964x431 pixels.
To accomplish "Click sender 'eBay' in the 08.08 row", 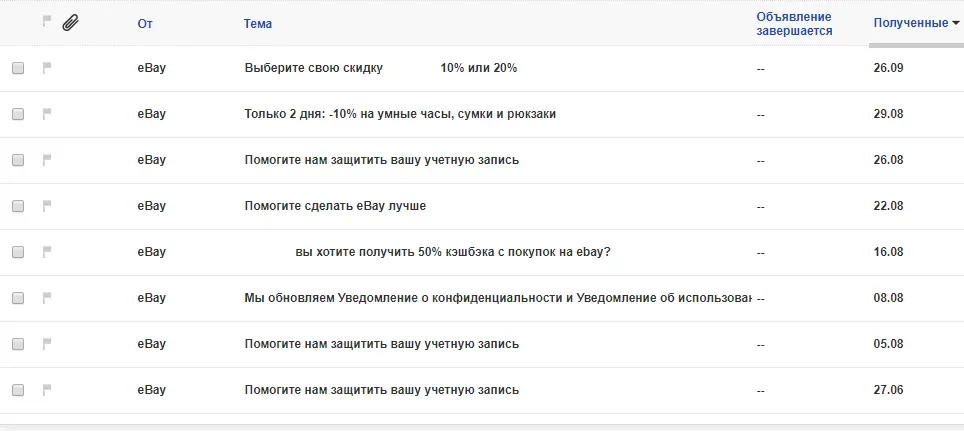I will (151, 298).
